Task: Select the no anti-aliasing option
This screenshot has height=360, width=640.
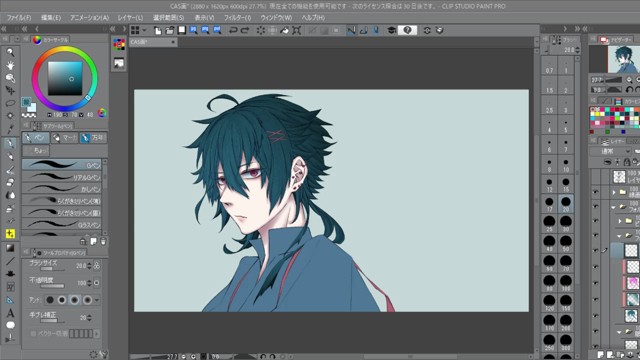Action: click(50, 300)
